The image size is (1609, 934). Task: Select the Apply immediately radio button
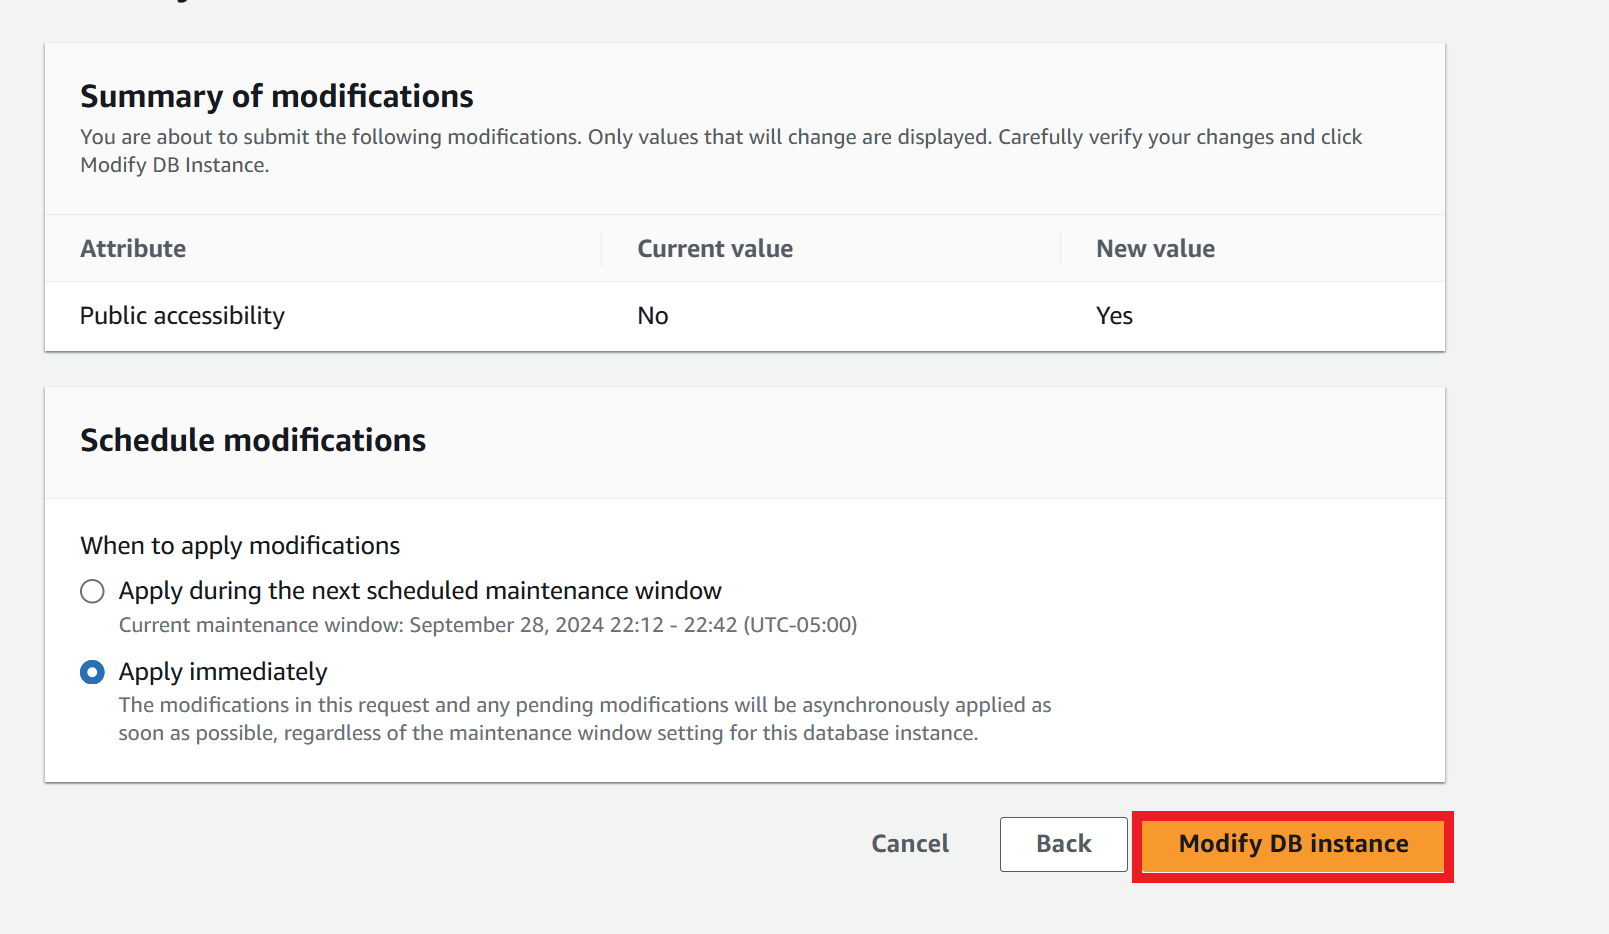click(x=92, y=672)
